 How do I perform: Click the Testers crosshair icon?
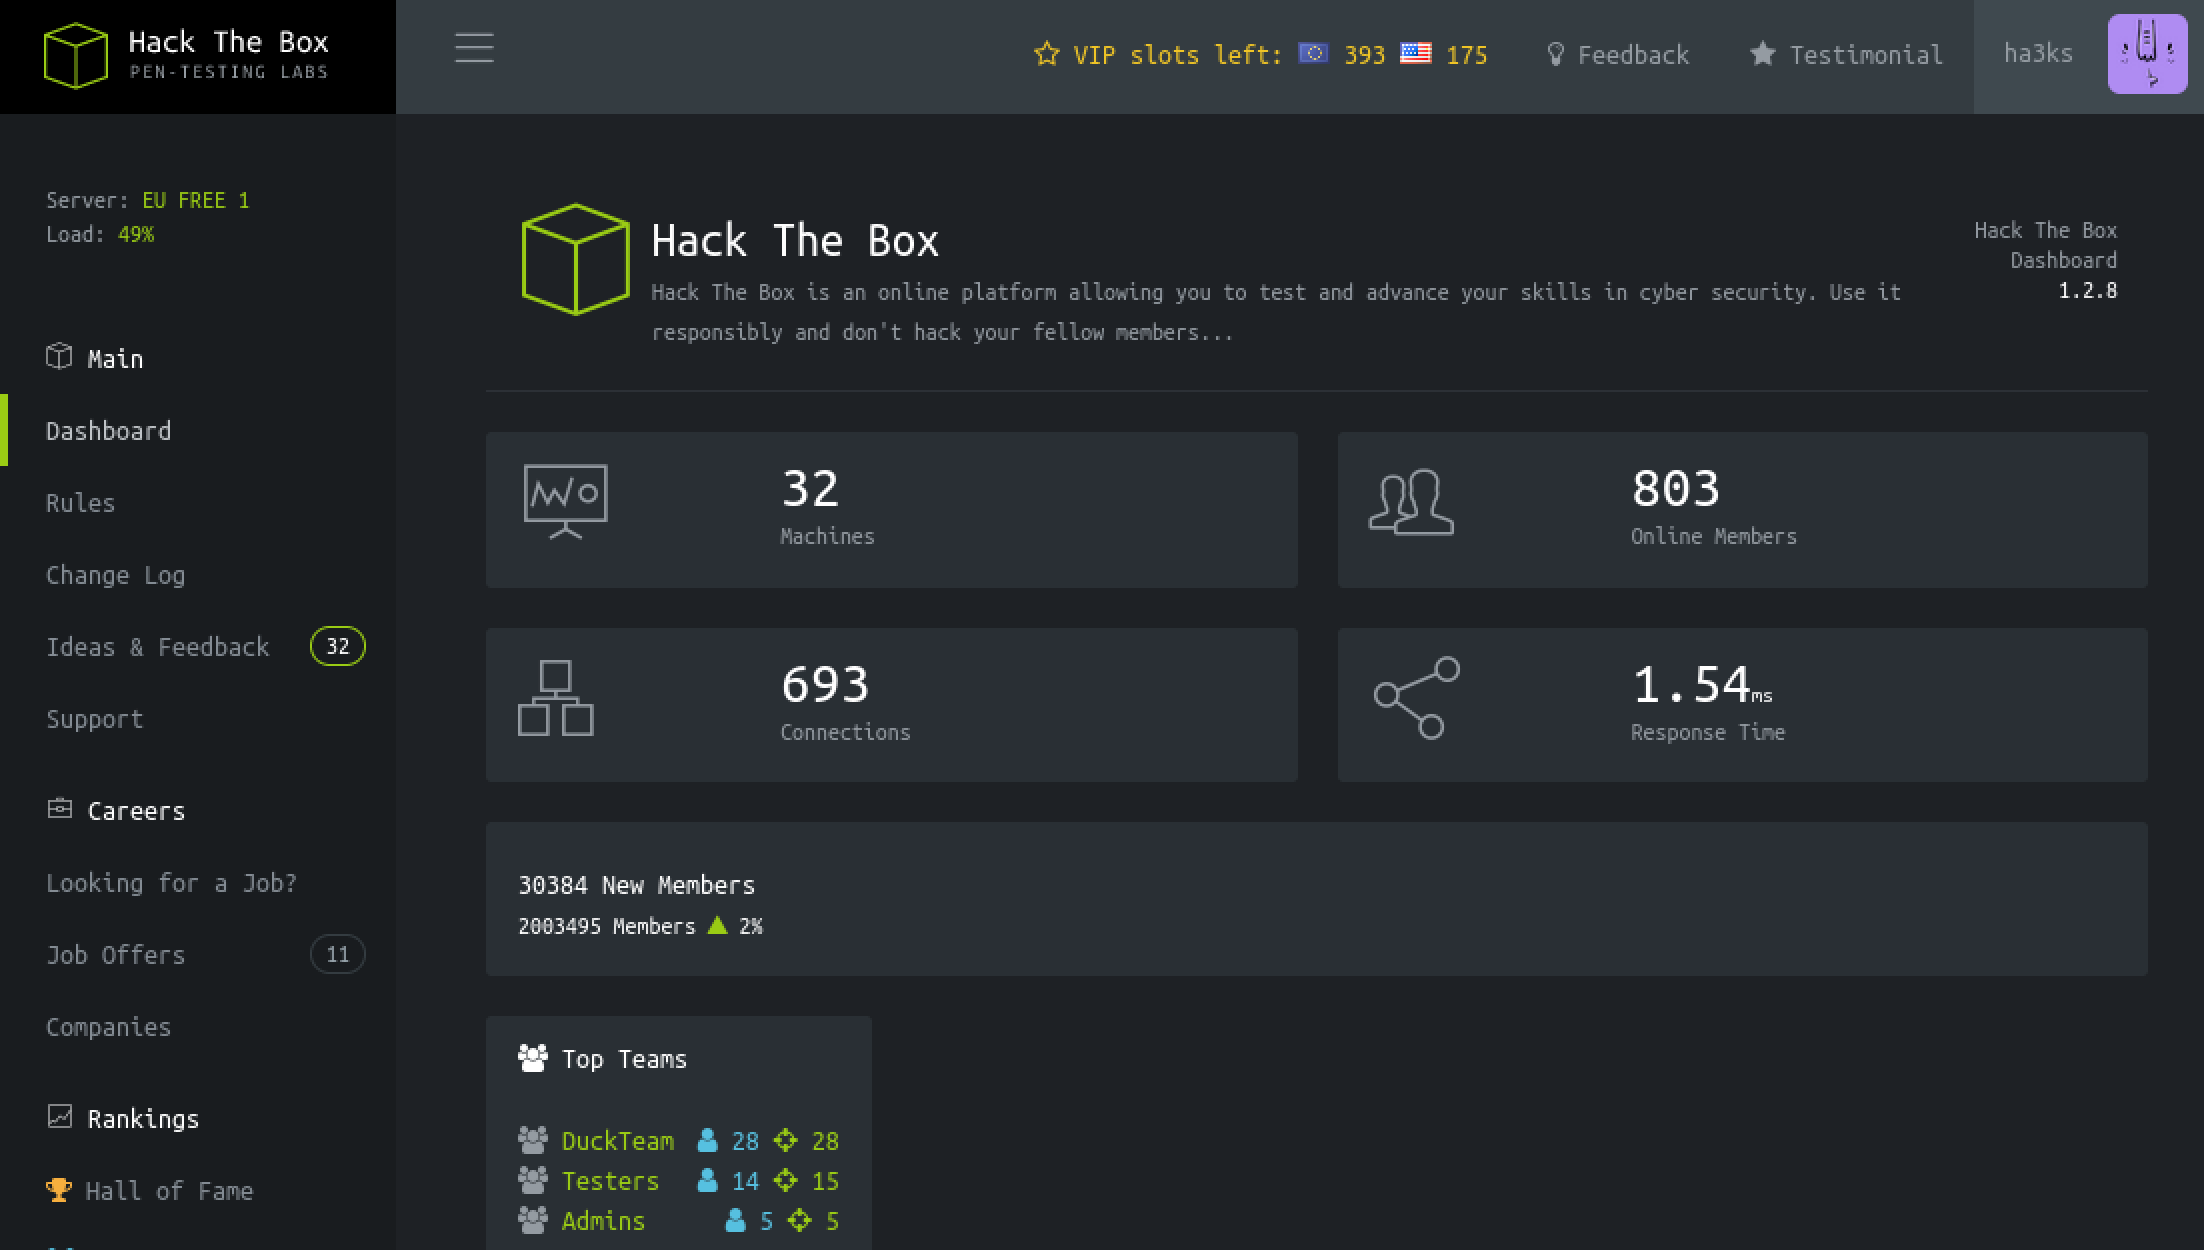pos(786,1180)
